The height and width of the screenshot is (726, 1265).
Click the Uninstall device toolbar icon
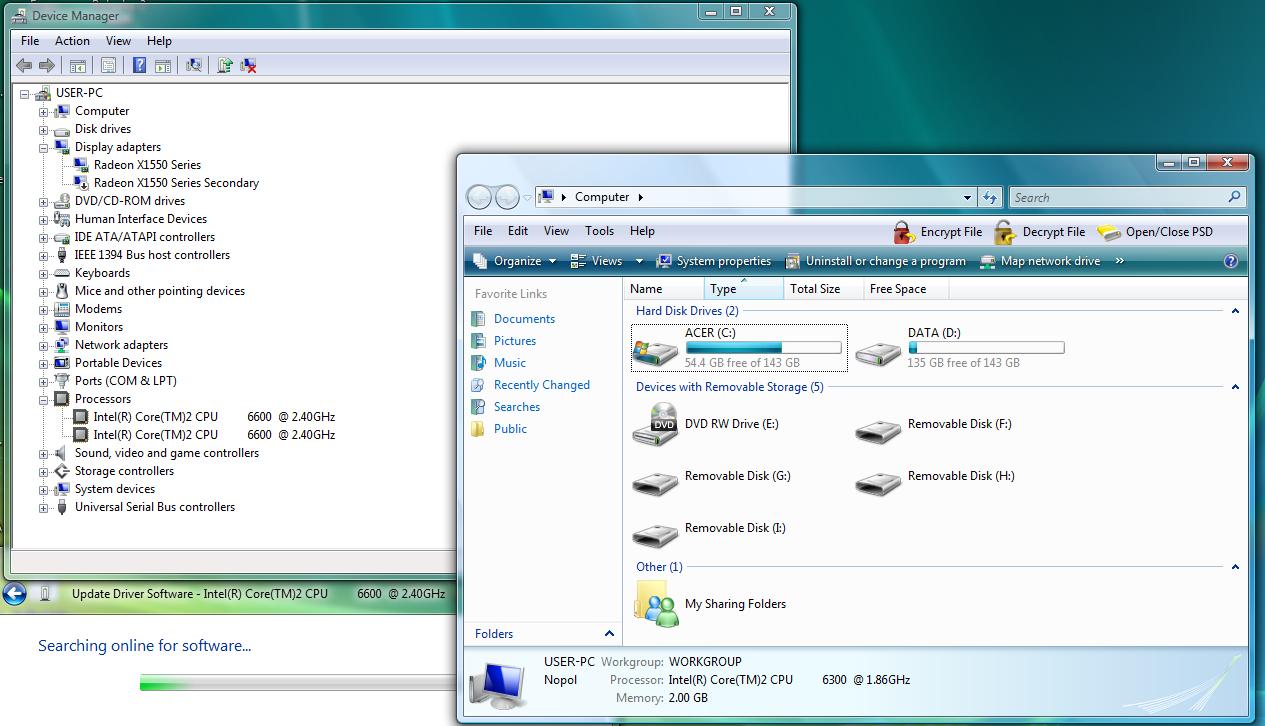point(249,66)
